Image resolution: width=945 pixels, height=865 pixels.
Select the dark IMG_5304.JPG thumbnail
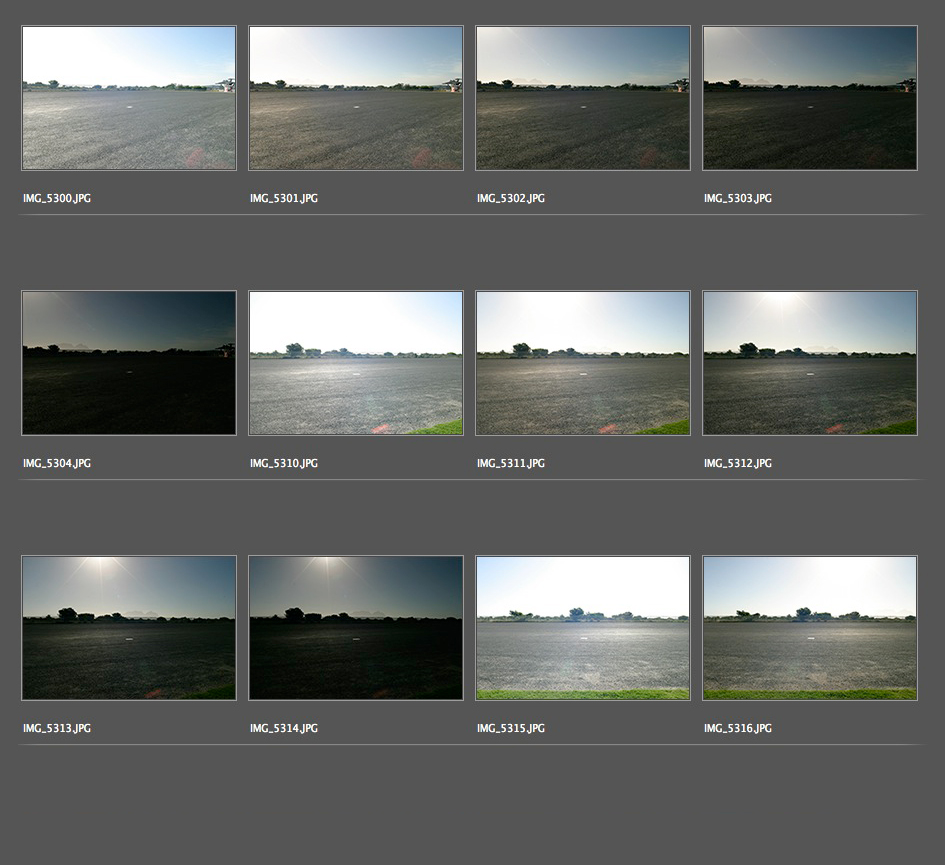(x=129, y=363)
